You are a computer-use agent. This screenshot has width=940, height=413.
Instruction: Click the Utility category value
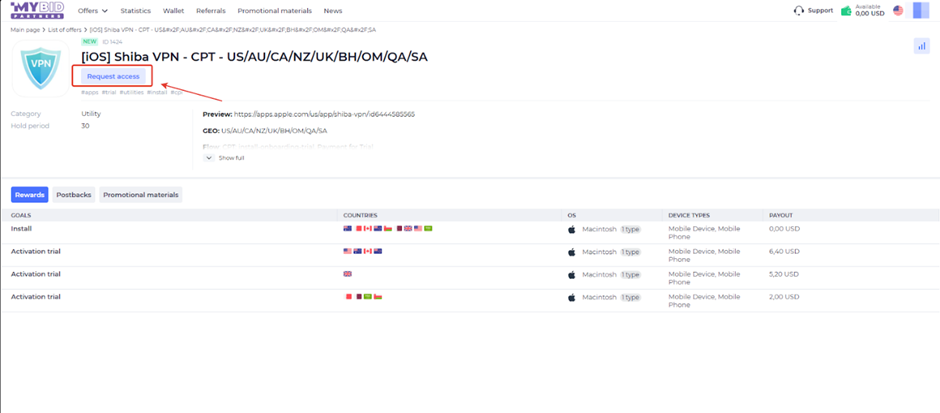click(x=91, y=113)
